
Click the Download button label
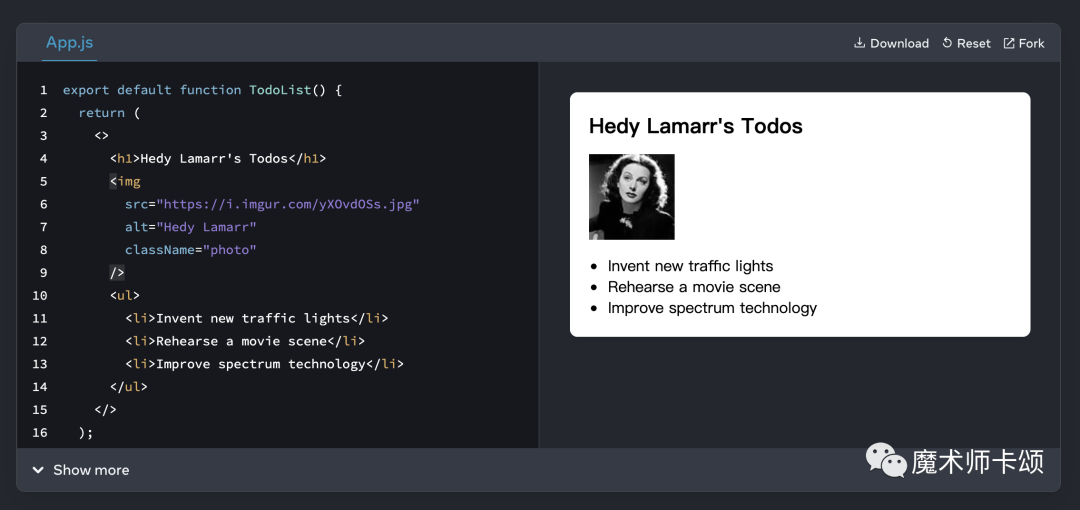900,43
